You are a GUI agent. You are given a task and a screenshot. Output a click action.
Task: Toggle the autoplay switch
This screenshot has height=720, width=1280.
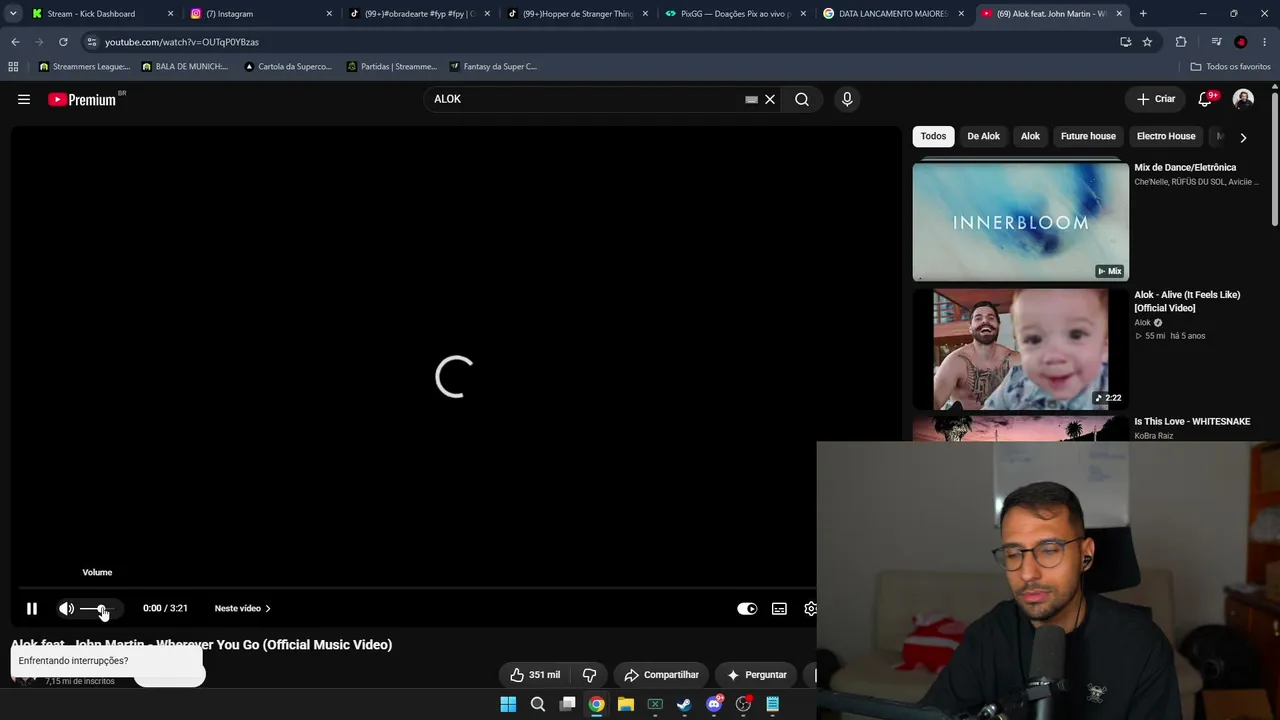point(747,608)
